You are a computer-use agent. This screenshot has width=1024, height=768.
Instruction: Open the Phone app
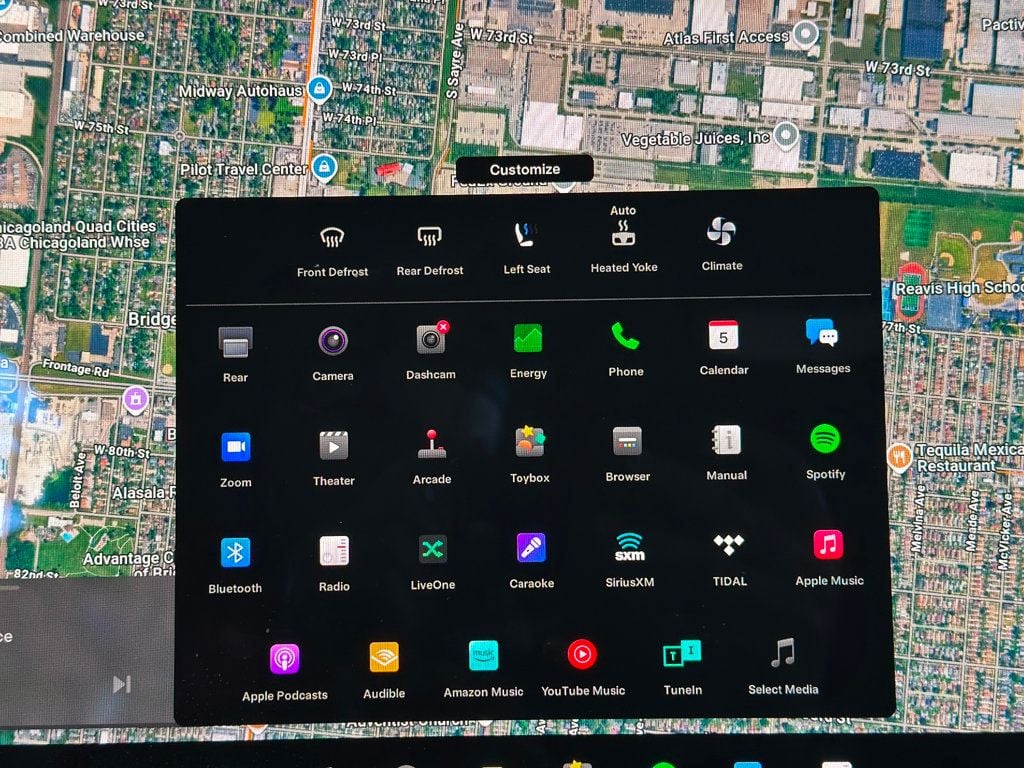tap(625, 336)
